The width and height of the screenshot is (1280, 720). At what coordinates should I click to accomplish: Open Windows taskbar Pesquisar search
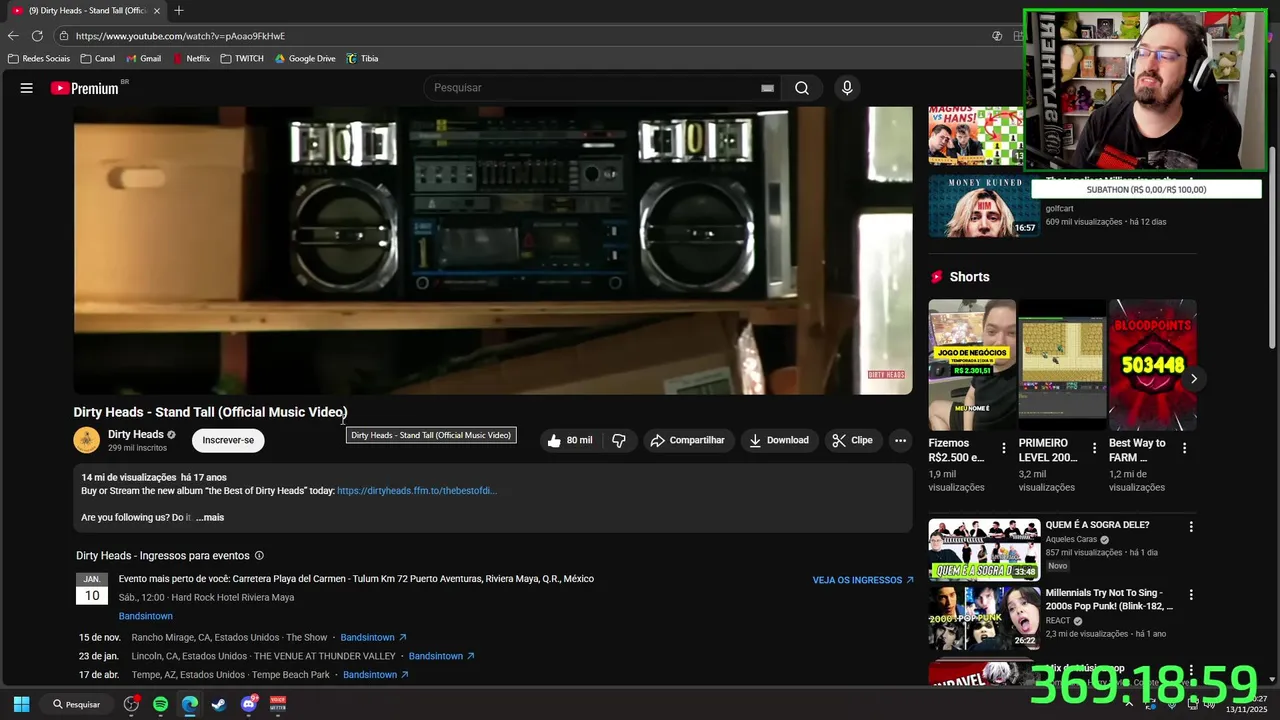coord(77,704)
